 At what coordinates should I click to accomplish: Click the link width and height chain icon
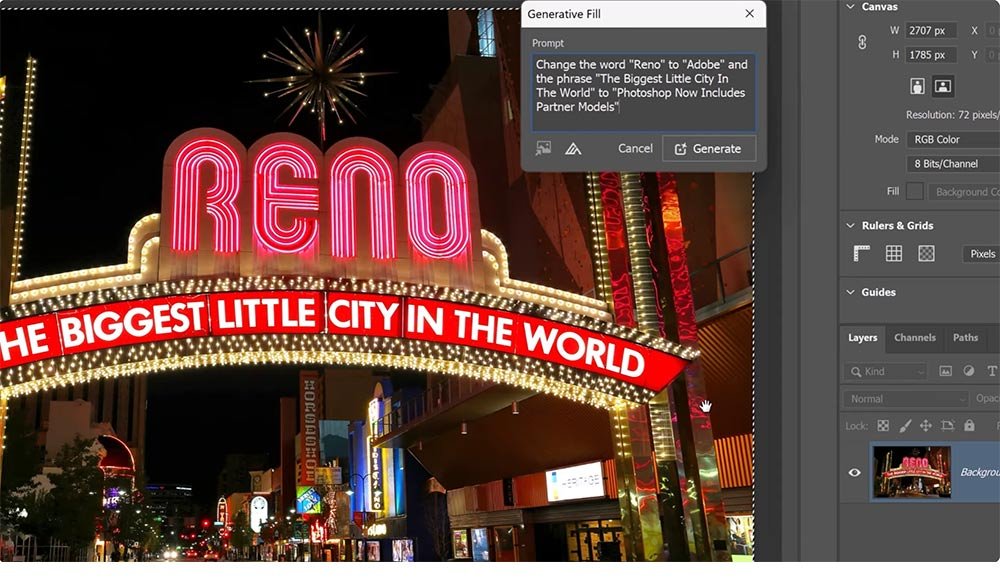[x=862, y=43]
